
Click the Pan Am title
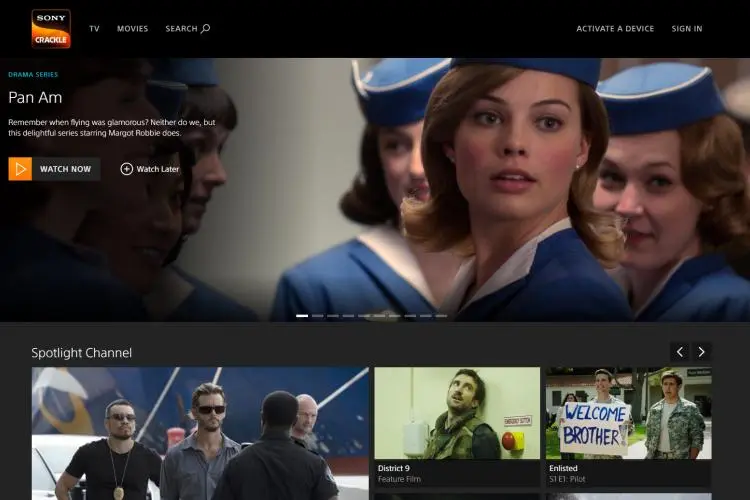pos(35,98)
